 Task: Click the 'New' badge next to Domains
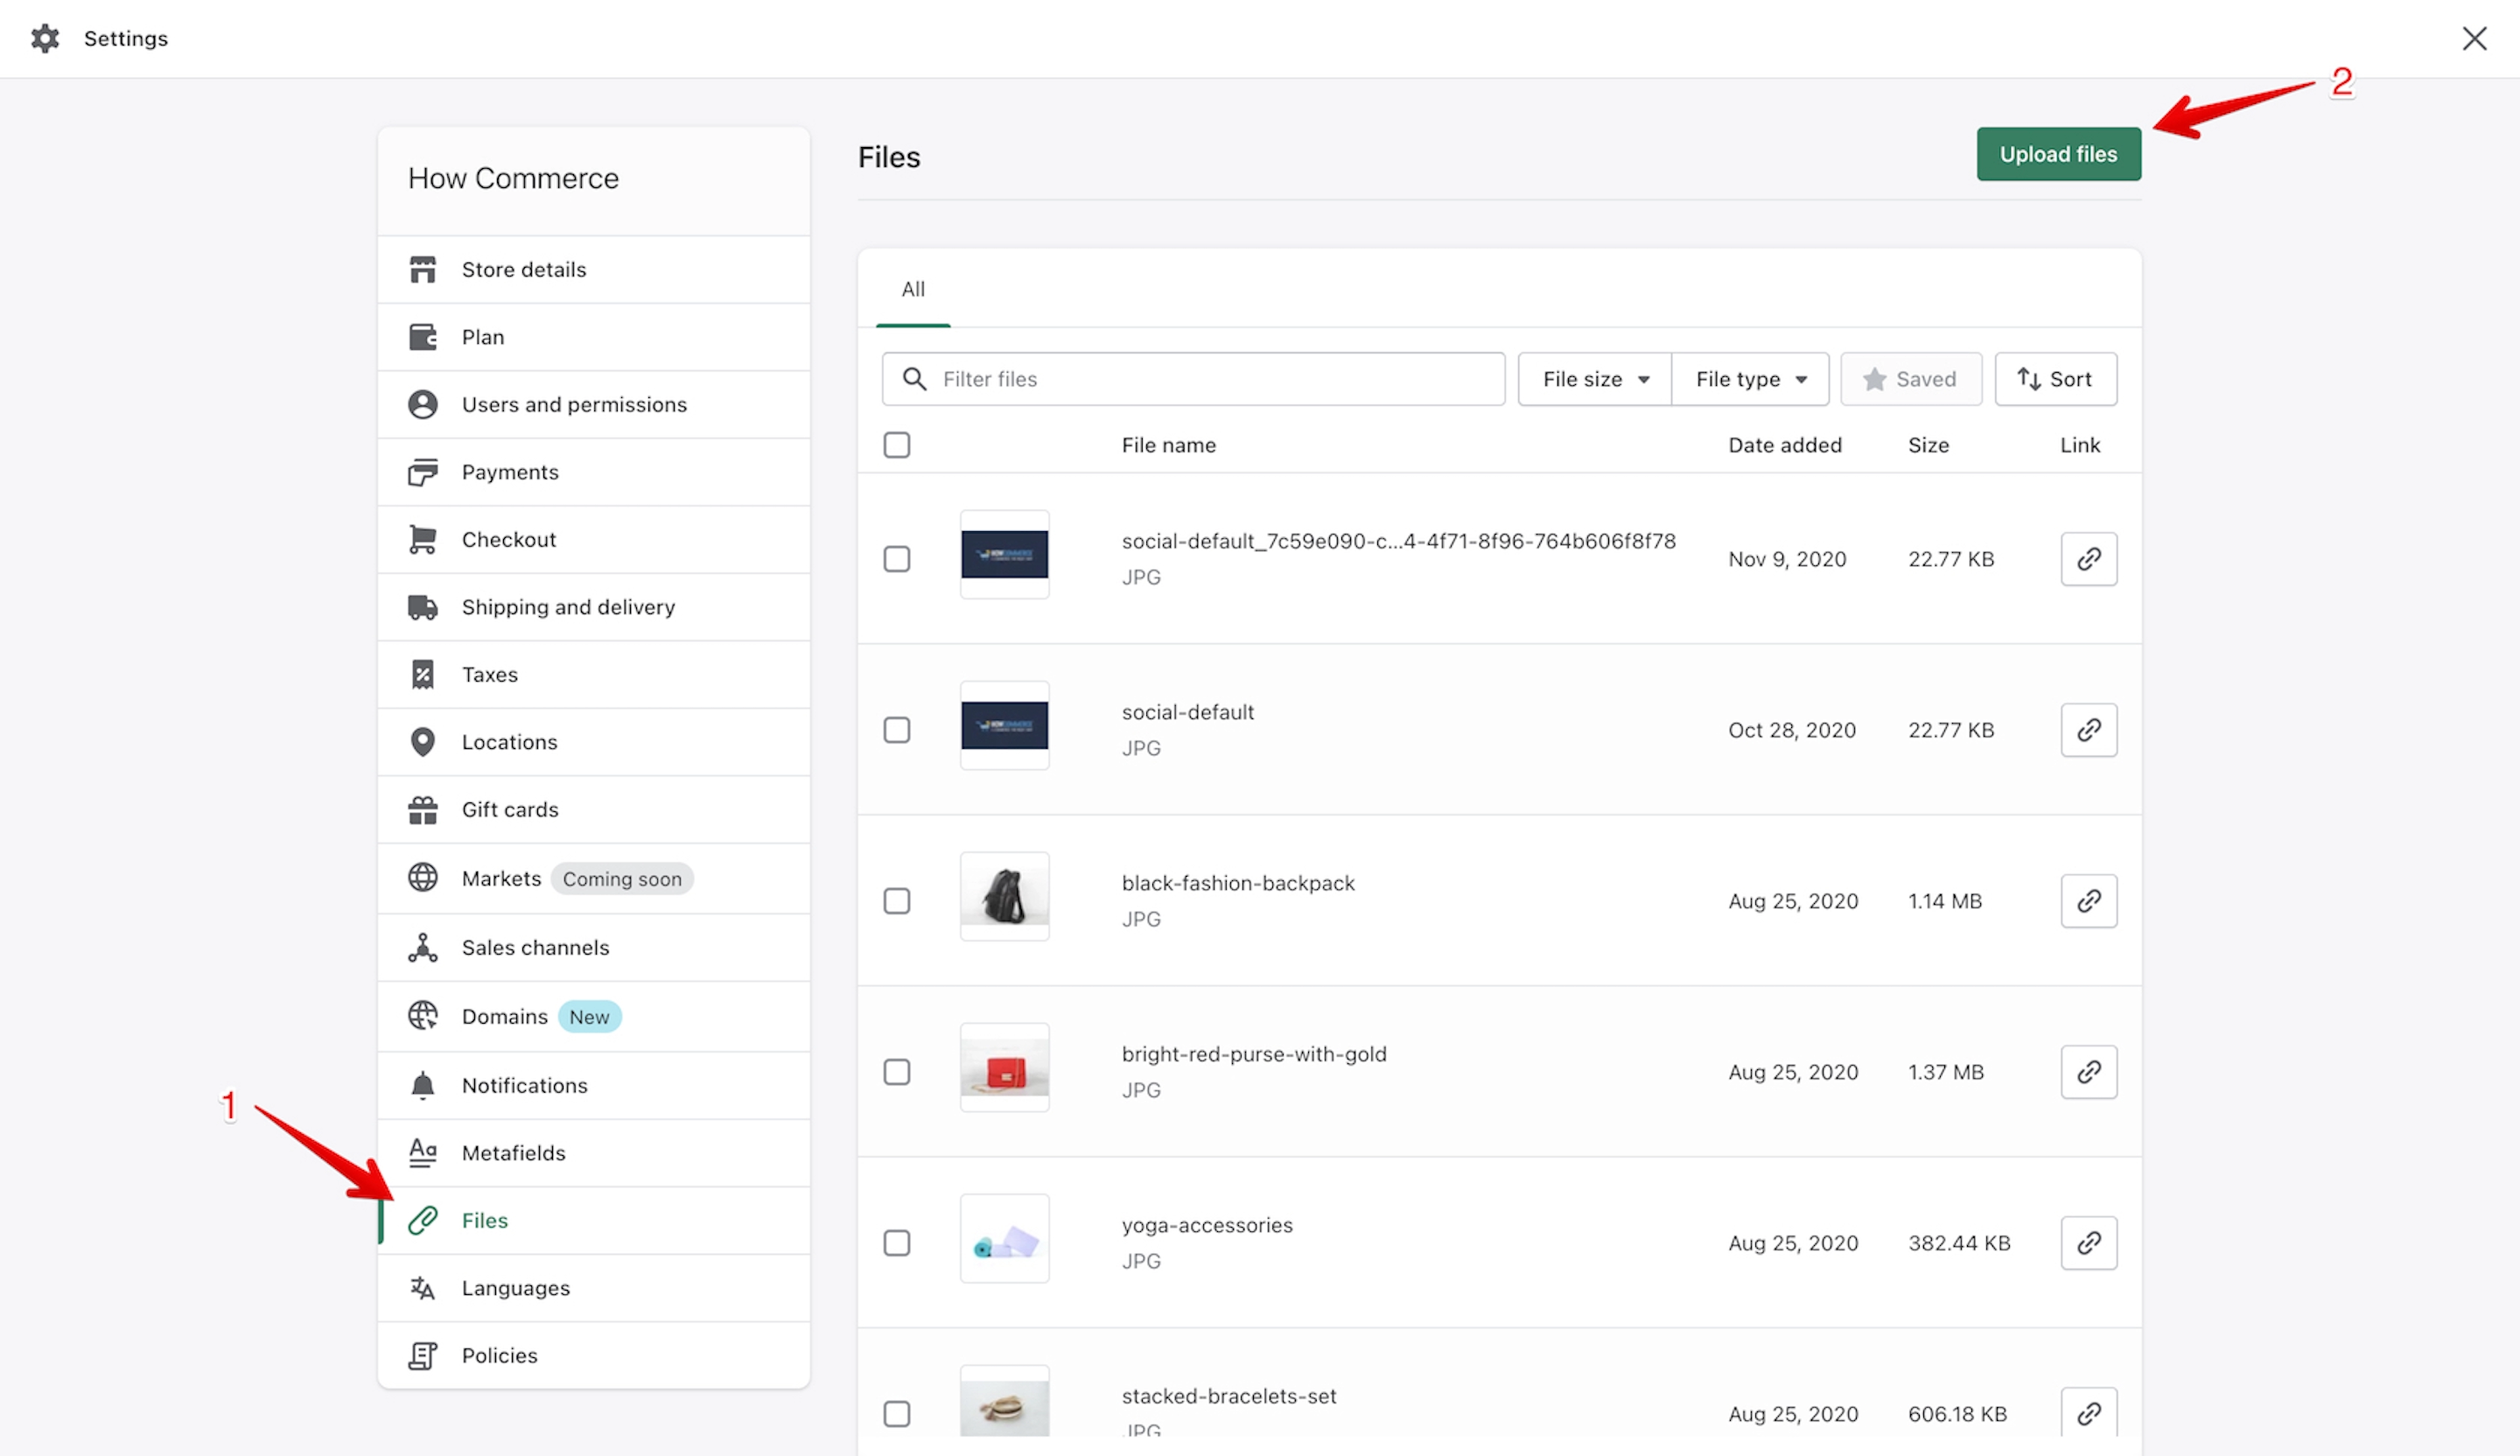pos(589,1017)
